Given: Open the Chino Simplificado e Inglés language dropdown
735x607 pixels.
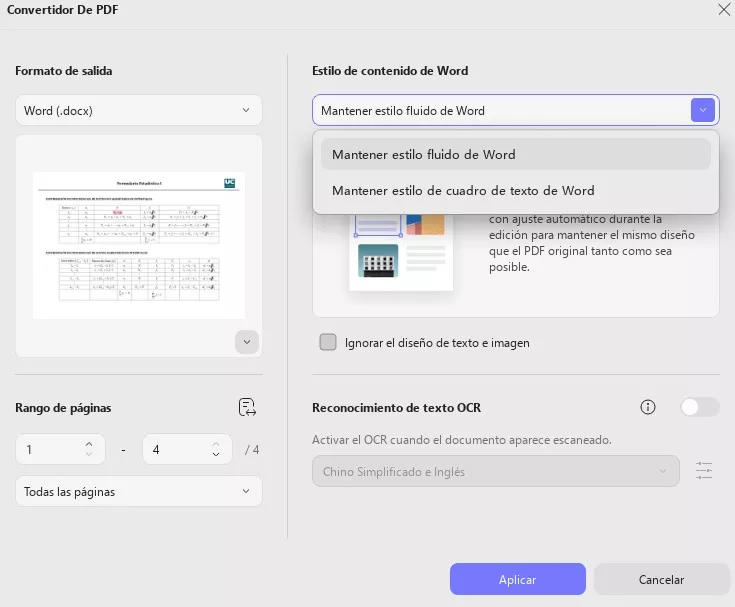Looking at the screenshot, I should (495, 471).
